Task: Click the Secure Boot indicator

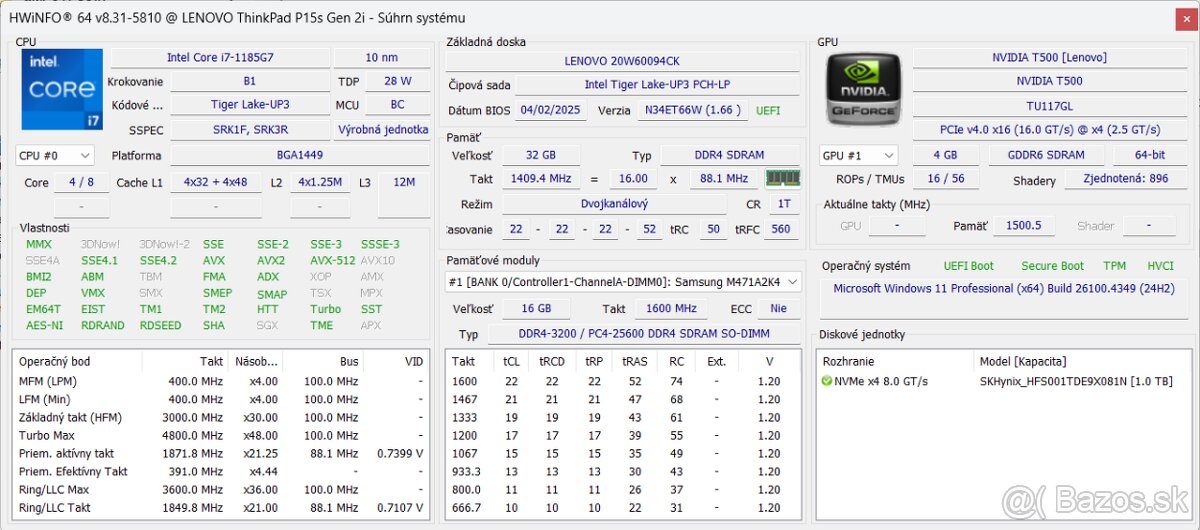Action: [x=1052, y=266]
